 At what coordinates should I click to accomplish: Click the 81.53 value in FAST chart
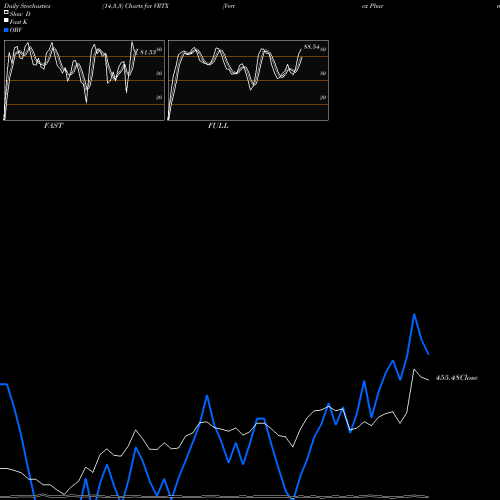coord(148,52)
